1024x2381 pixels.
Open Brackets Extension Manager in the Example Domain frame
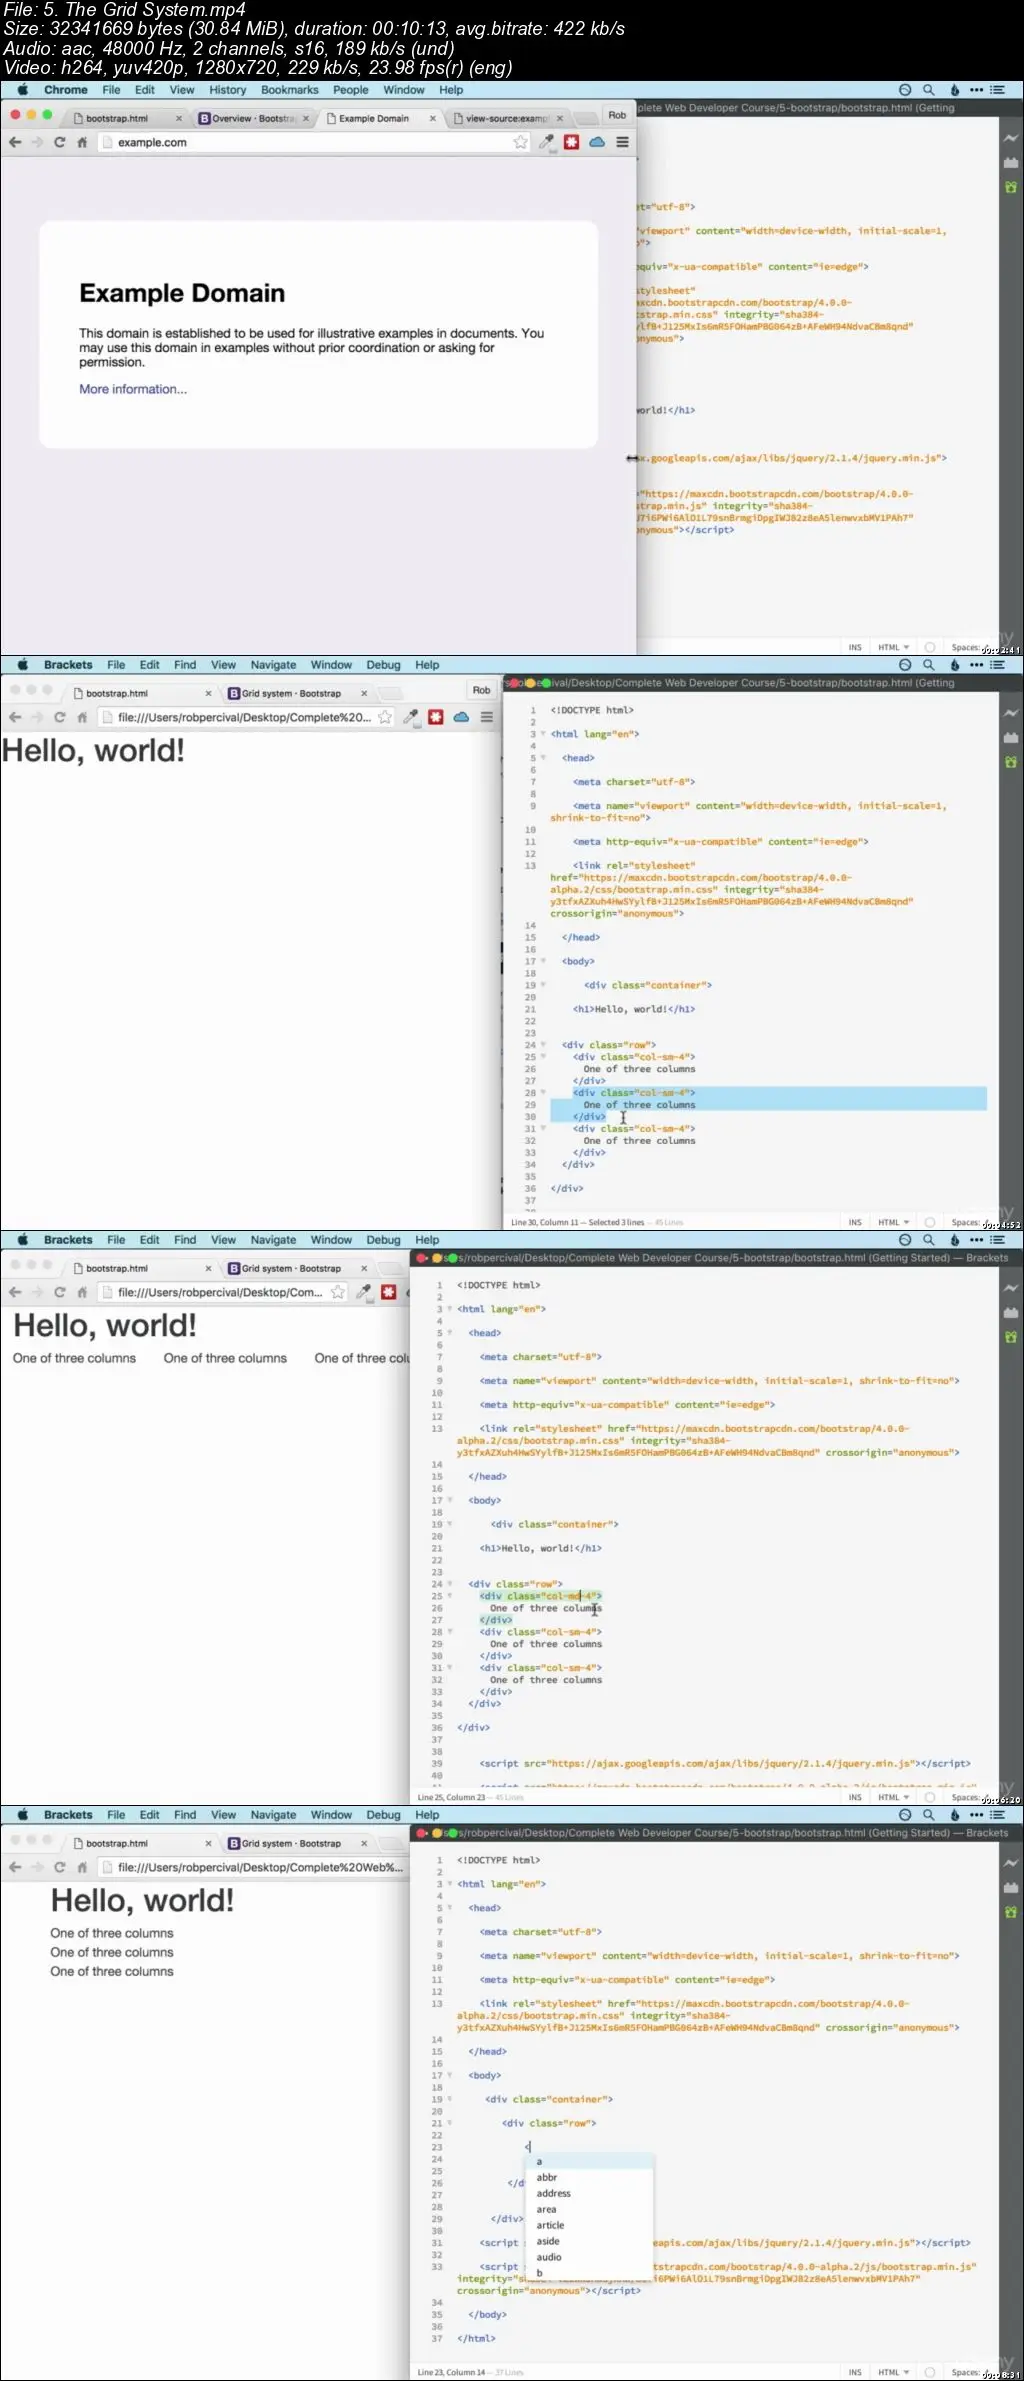[1011, 162]
